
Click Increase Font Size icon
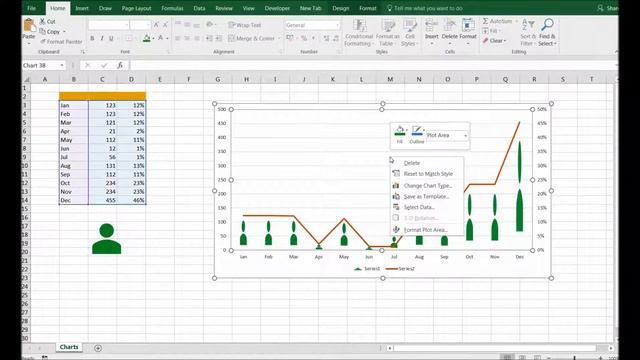pyautogui.click(x=156, y=25)
